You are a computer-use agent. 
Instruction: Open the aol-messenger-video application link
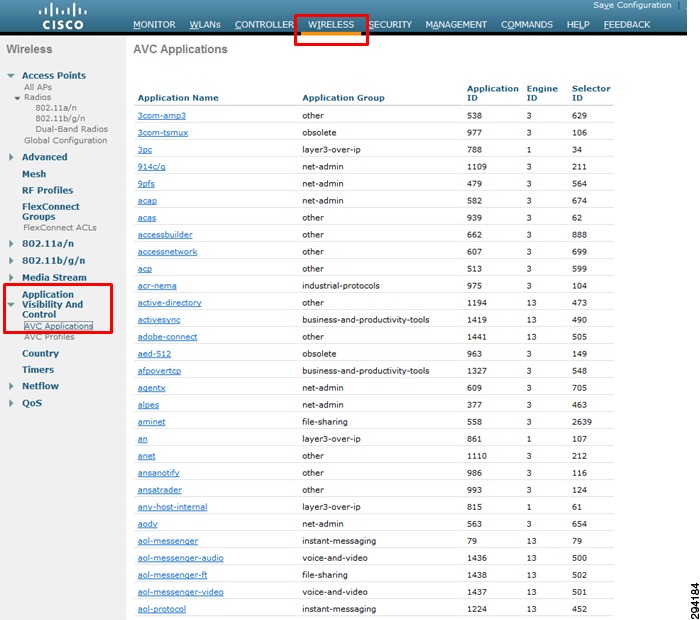click(x=180, y=592)
